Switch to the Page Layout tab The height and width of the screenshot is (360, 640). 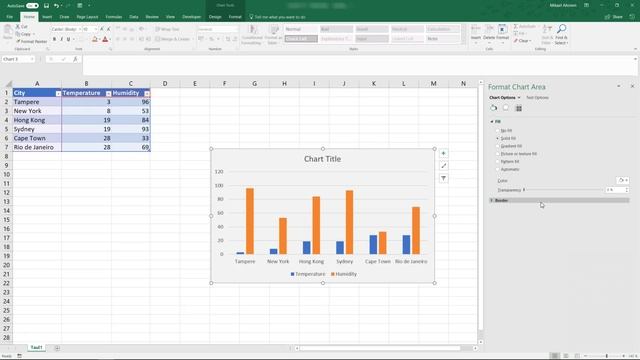87,17
